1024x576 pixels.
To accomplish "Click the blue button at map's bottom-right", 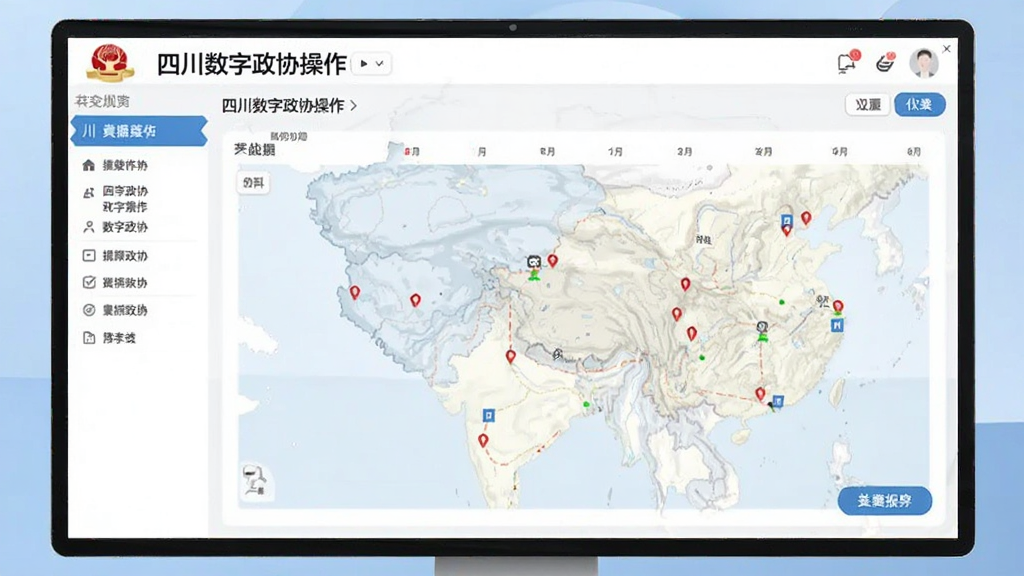I will 884,501.
